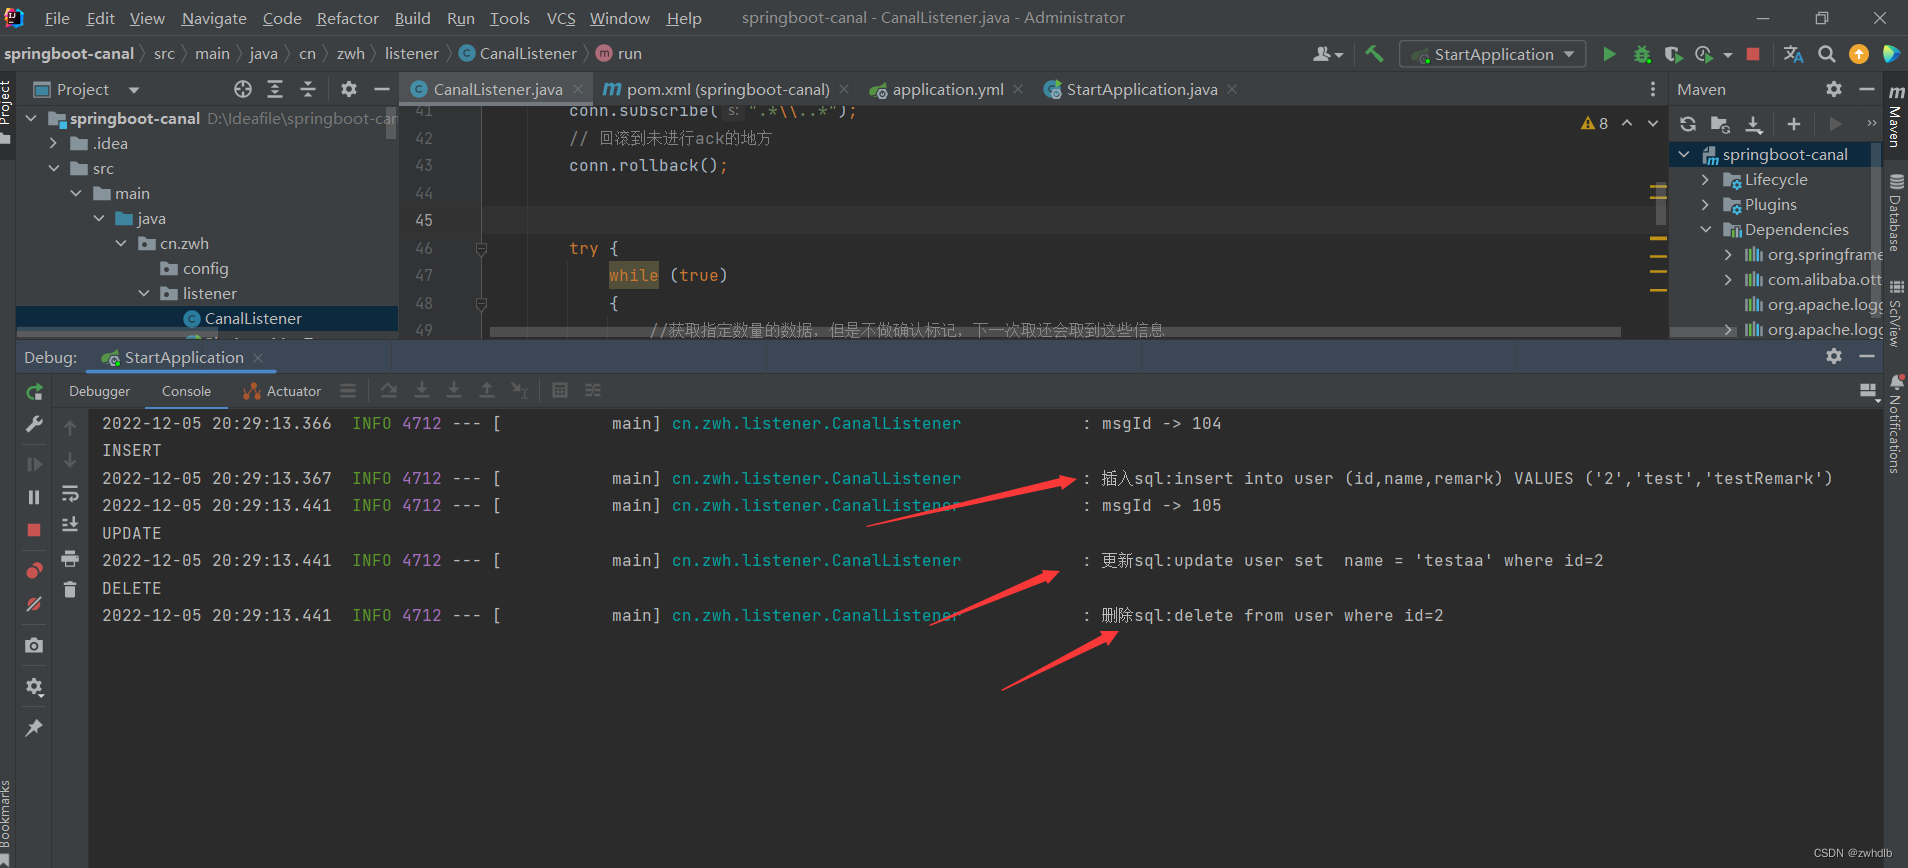1908x868 pixels.
Task: Expand the Maven Plugins node
Action: coord(1706,205)
